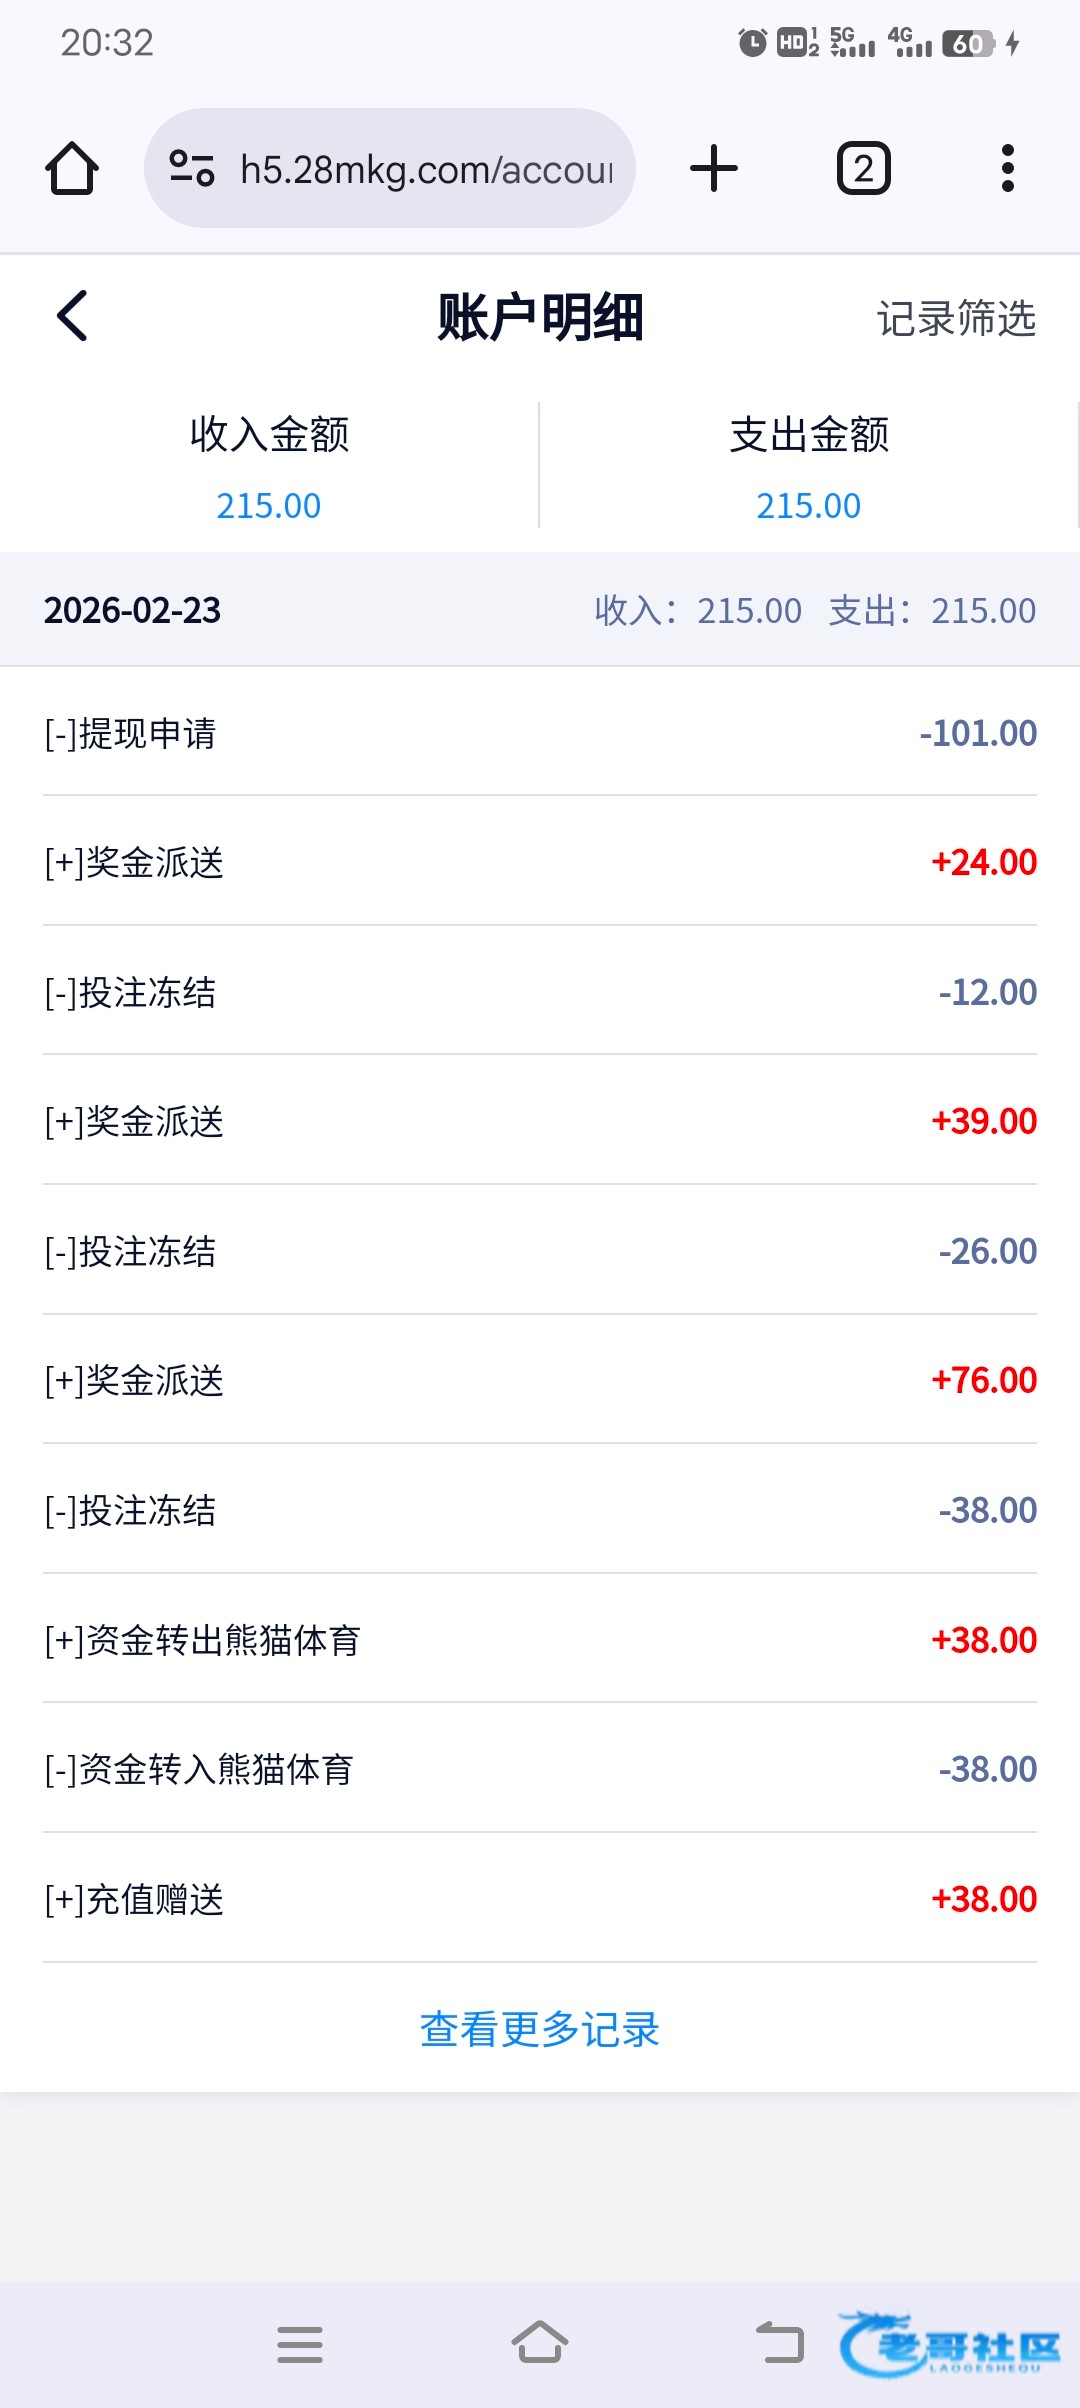The image size is (1080, 2408).
Task: Open the 资金转出熊猫体育 +38.00 record
Action: (540, 1640)
